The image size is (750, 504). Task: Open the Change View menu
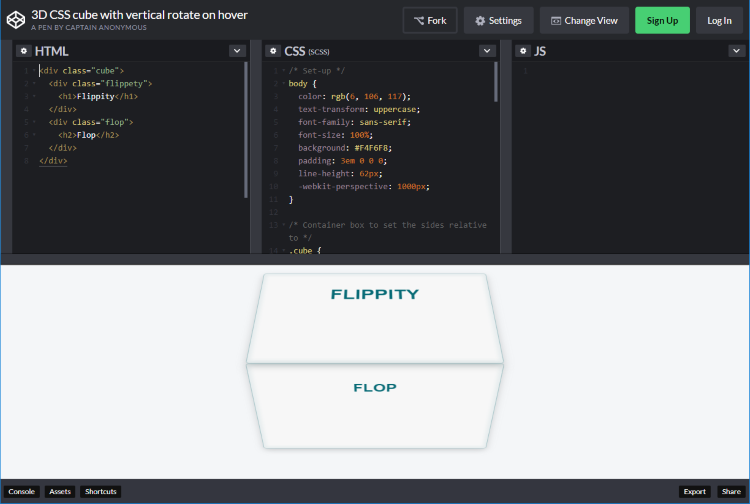point(584,20)
